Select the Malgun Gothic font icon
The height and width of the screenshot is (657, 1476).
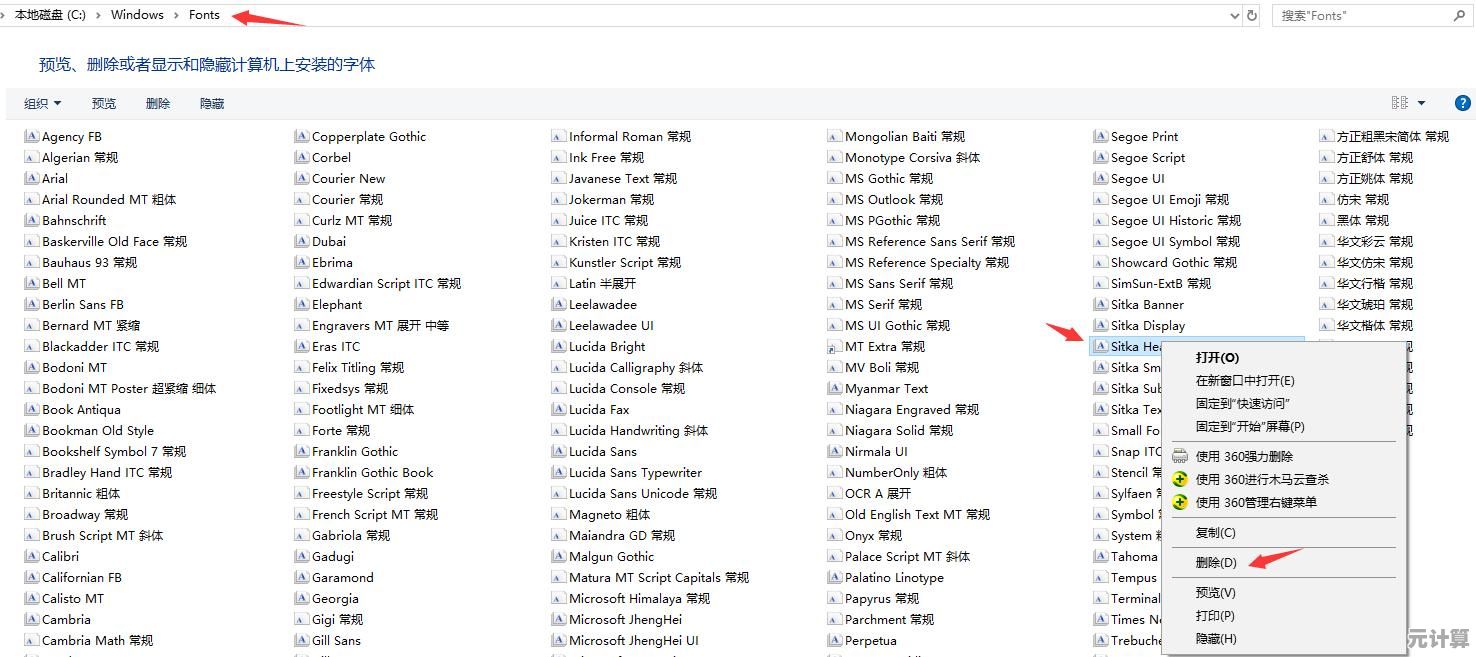coord(559,556)
